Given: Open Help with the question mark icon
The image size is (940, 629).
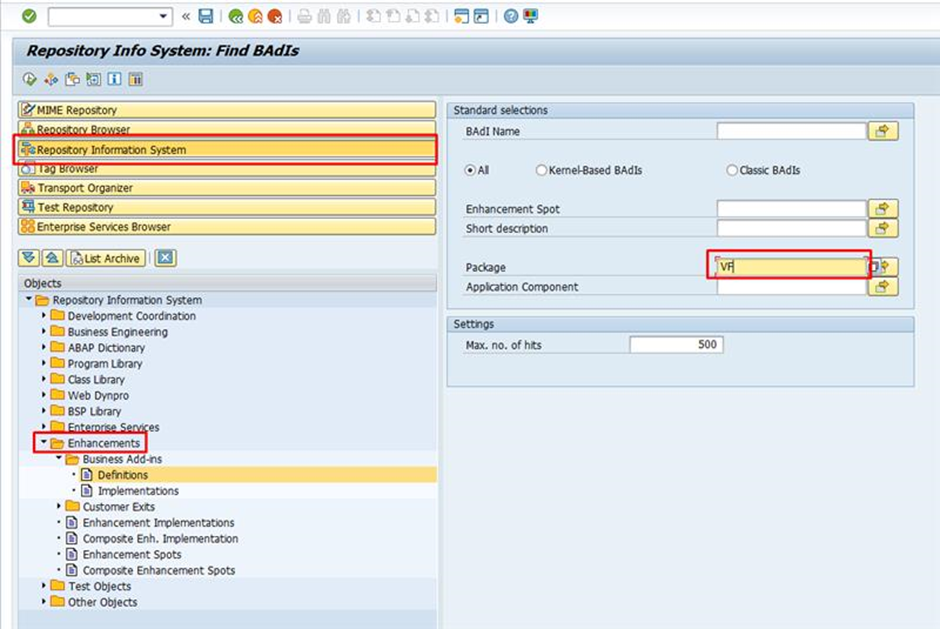Looking at the screenshot, I should click(x=511, y=16).
